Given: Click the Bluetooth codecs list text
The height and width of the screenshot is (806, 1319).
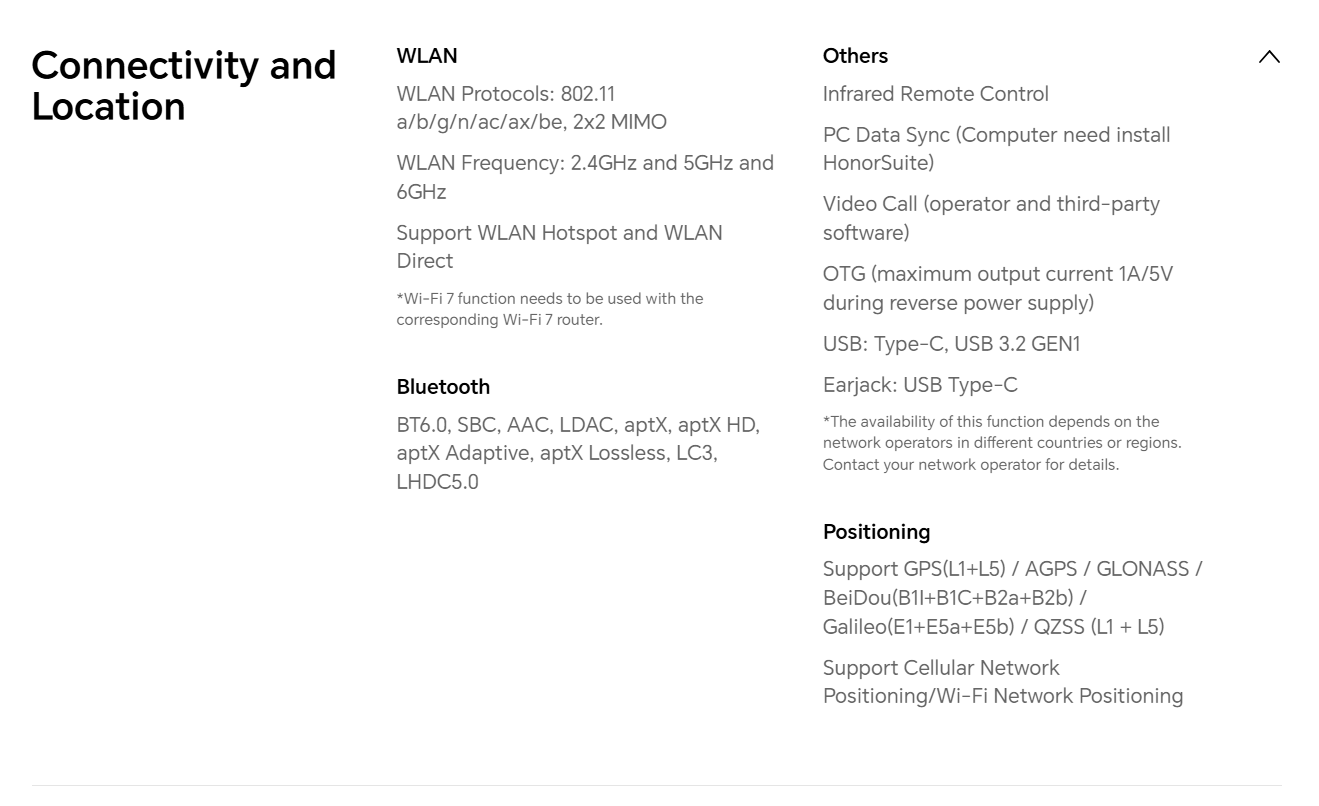Looking at the screenshot, I should (x=578, y=453).
